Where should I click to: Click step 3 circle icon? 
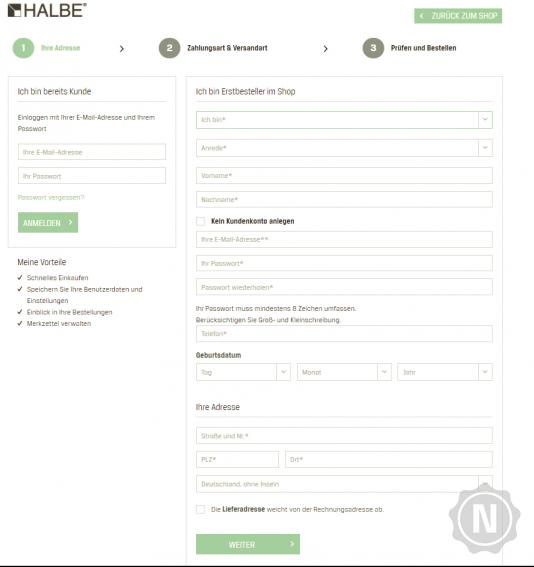(x=373, y=48)
